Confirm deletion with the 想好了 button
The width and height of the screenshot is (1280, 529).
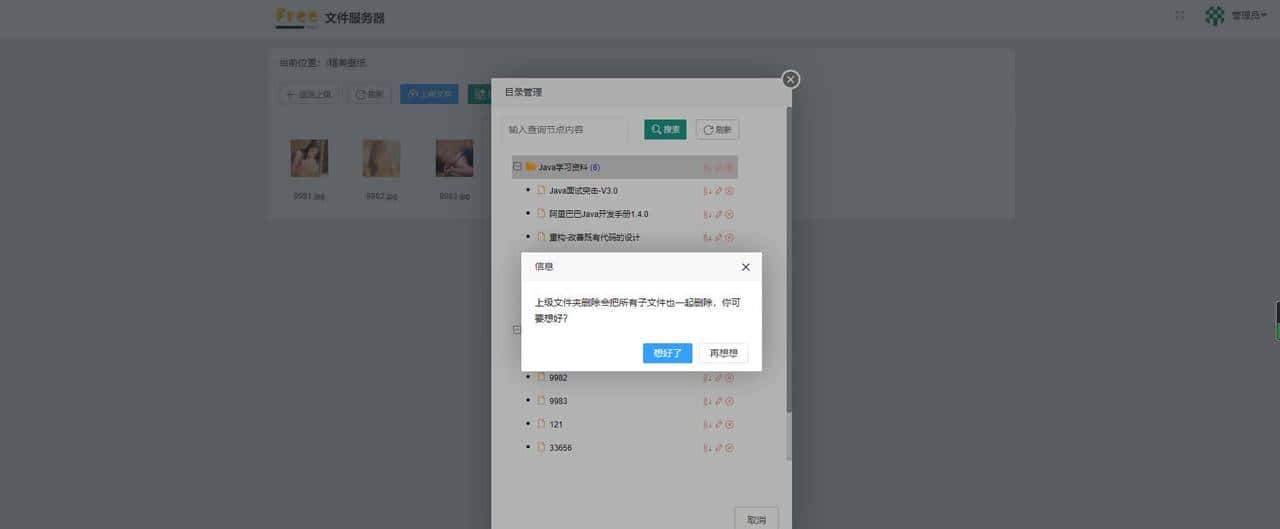667,353
